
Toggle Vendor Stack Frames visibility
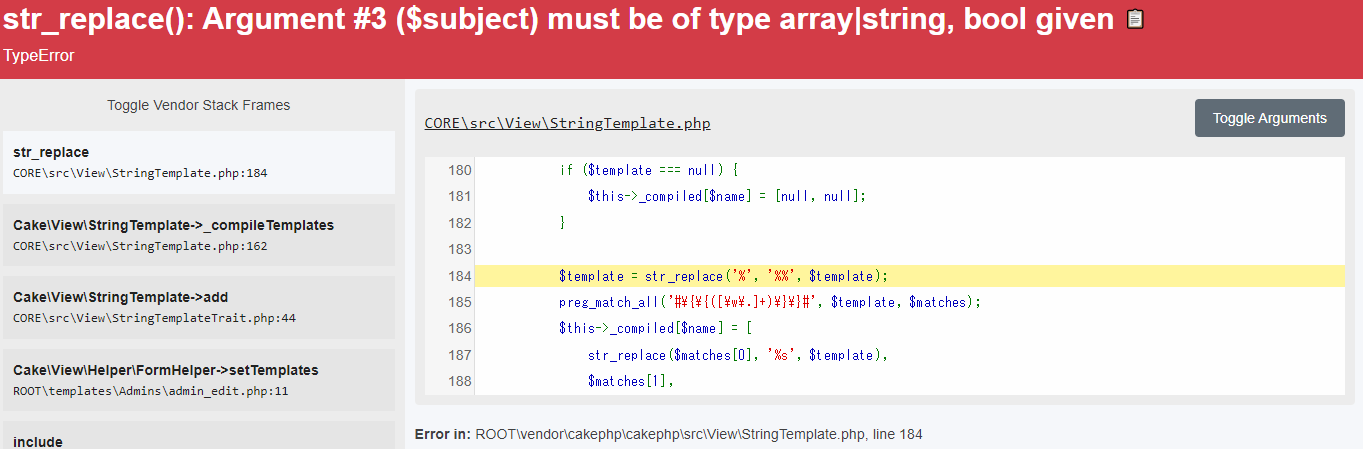point(199,105)
